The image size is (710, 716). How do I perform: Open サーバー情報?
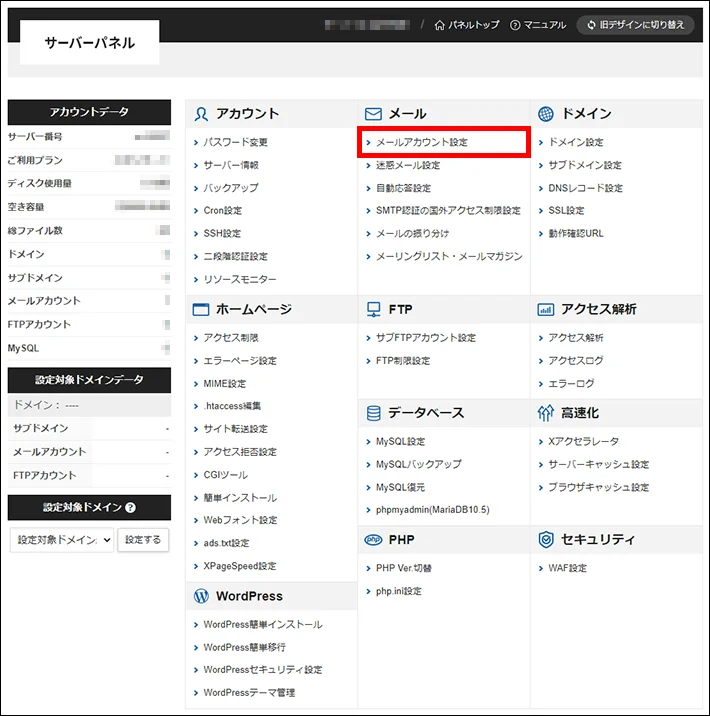click(231, 165)
